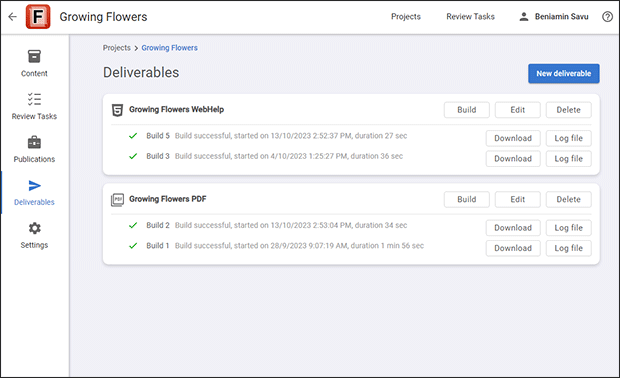Viewport: 620px width, 378px height.
Task: Click the Build 3 status text
Action: pyautogui.click(x=289, y=156)
